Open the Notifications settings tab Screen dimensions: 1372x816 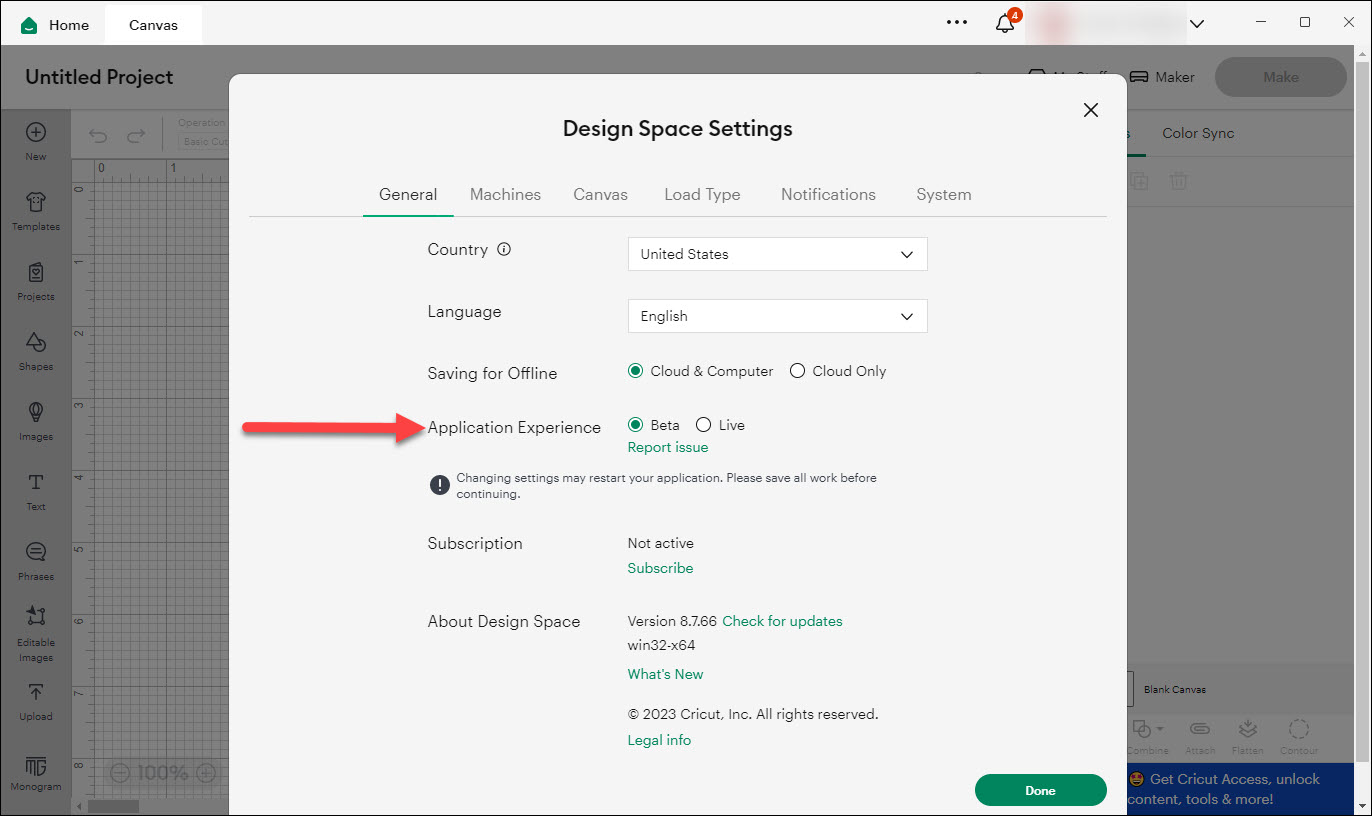click(x=828, y=195)
